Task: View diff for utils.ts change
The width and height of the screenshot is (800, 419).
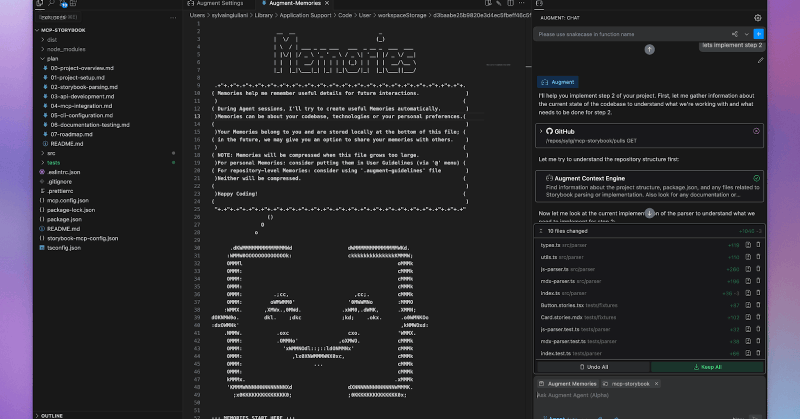Action: 748,257
